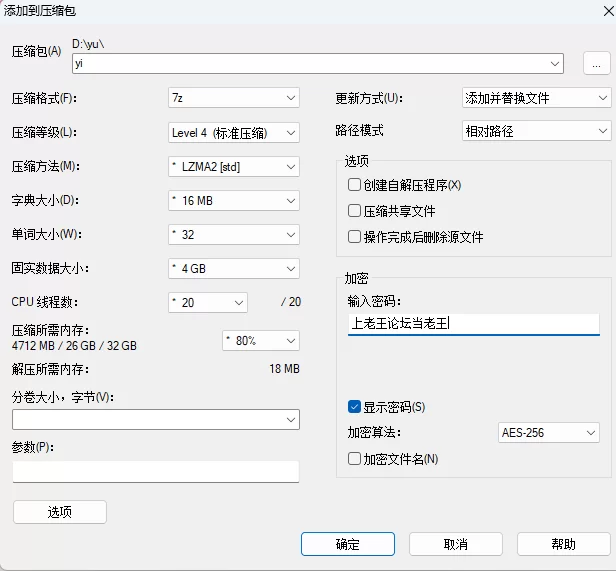This screenshot has width=616, height=571.
Task: Expand the solid block size 4 GB dropdown
Action: click(x=234, y=269)
